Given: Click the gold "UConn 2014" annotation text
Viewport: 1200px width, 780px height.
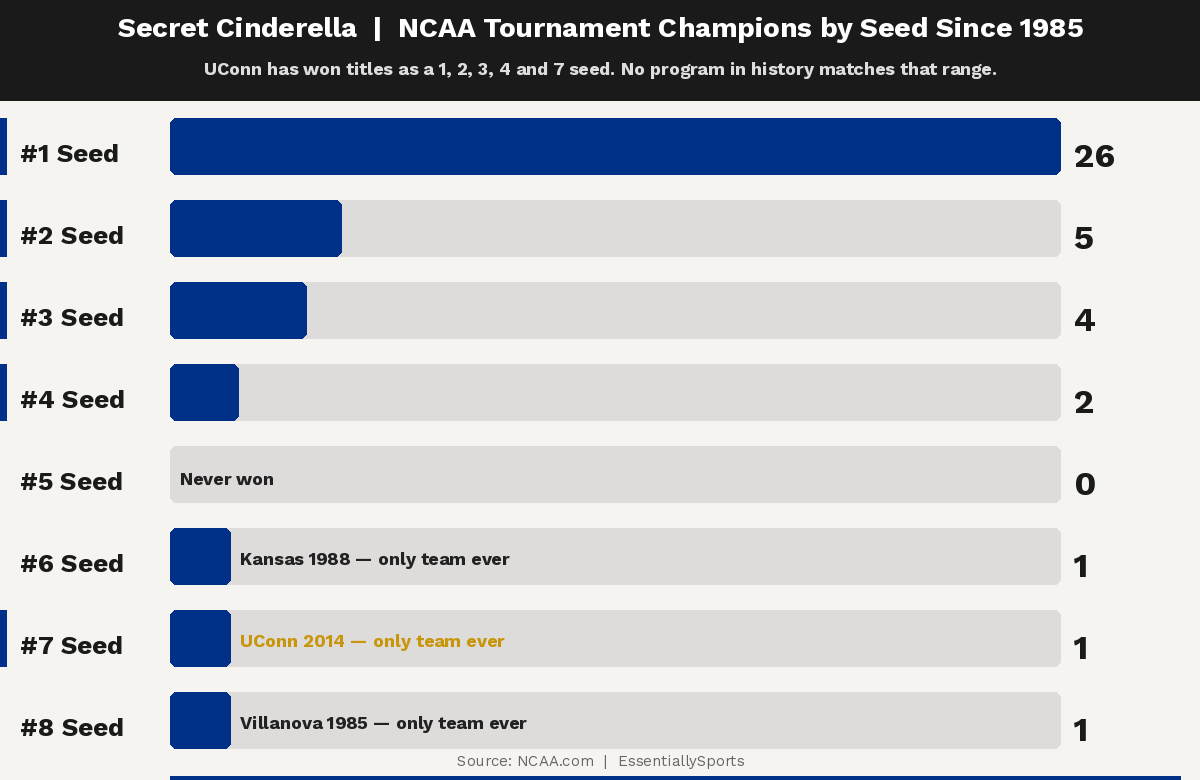Looking at the screenshot, I should tap(372, 642).
